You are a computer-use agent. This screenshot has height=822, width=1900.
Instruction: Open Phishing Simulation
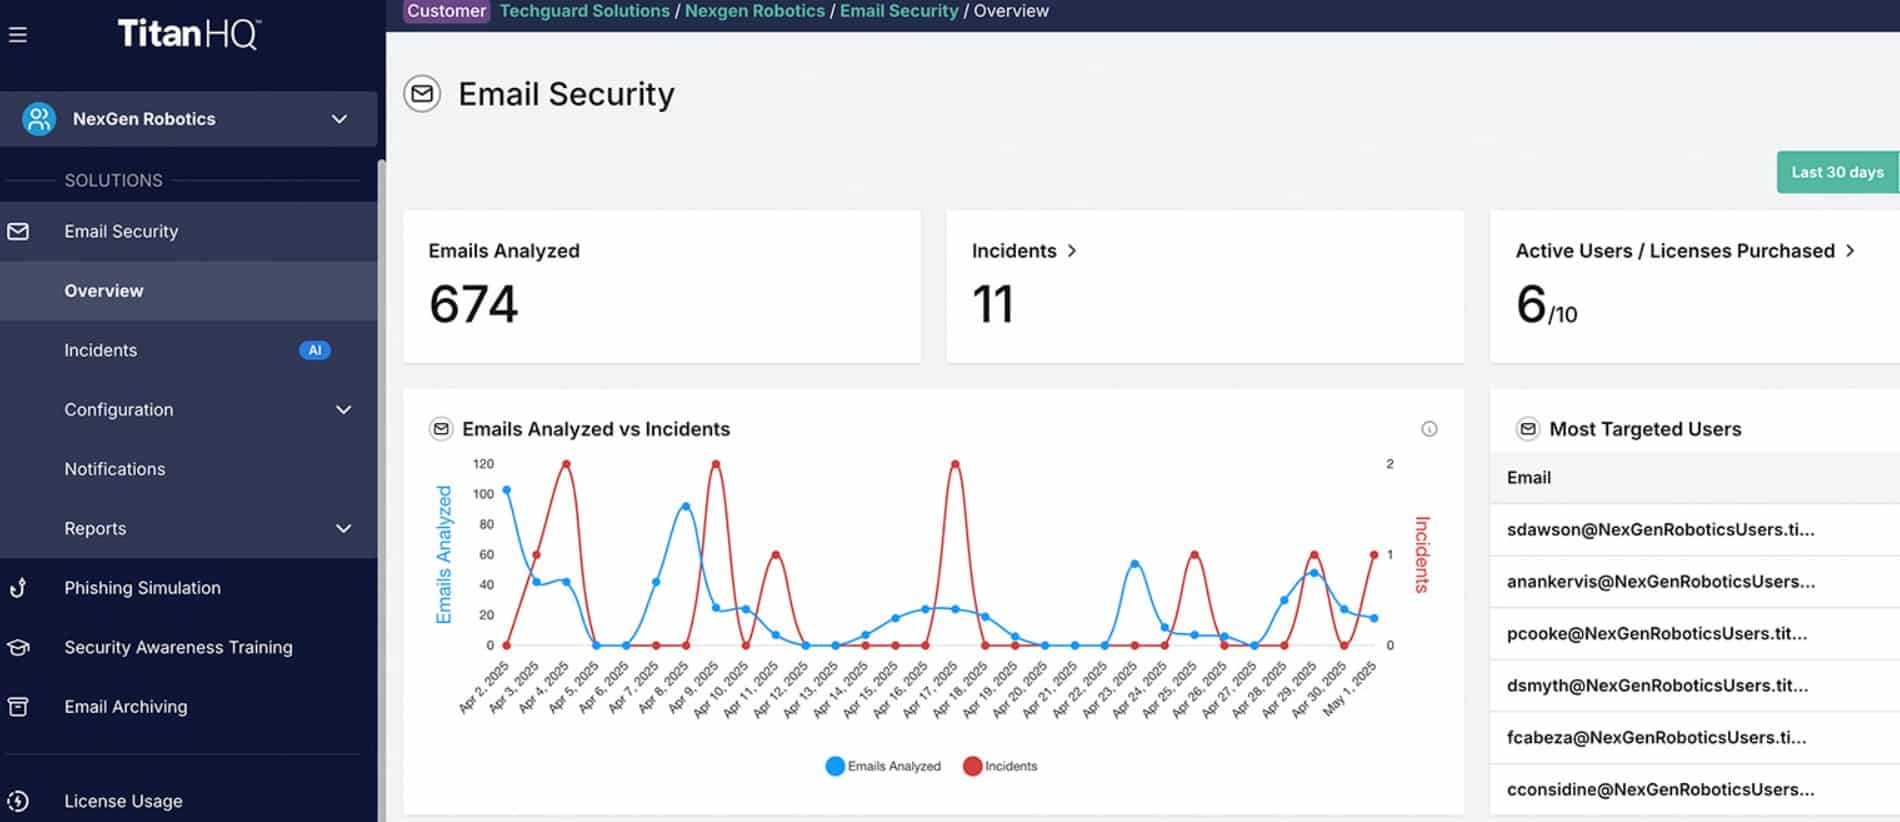142,588
